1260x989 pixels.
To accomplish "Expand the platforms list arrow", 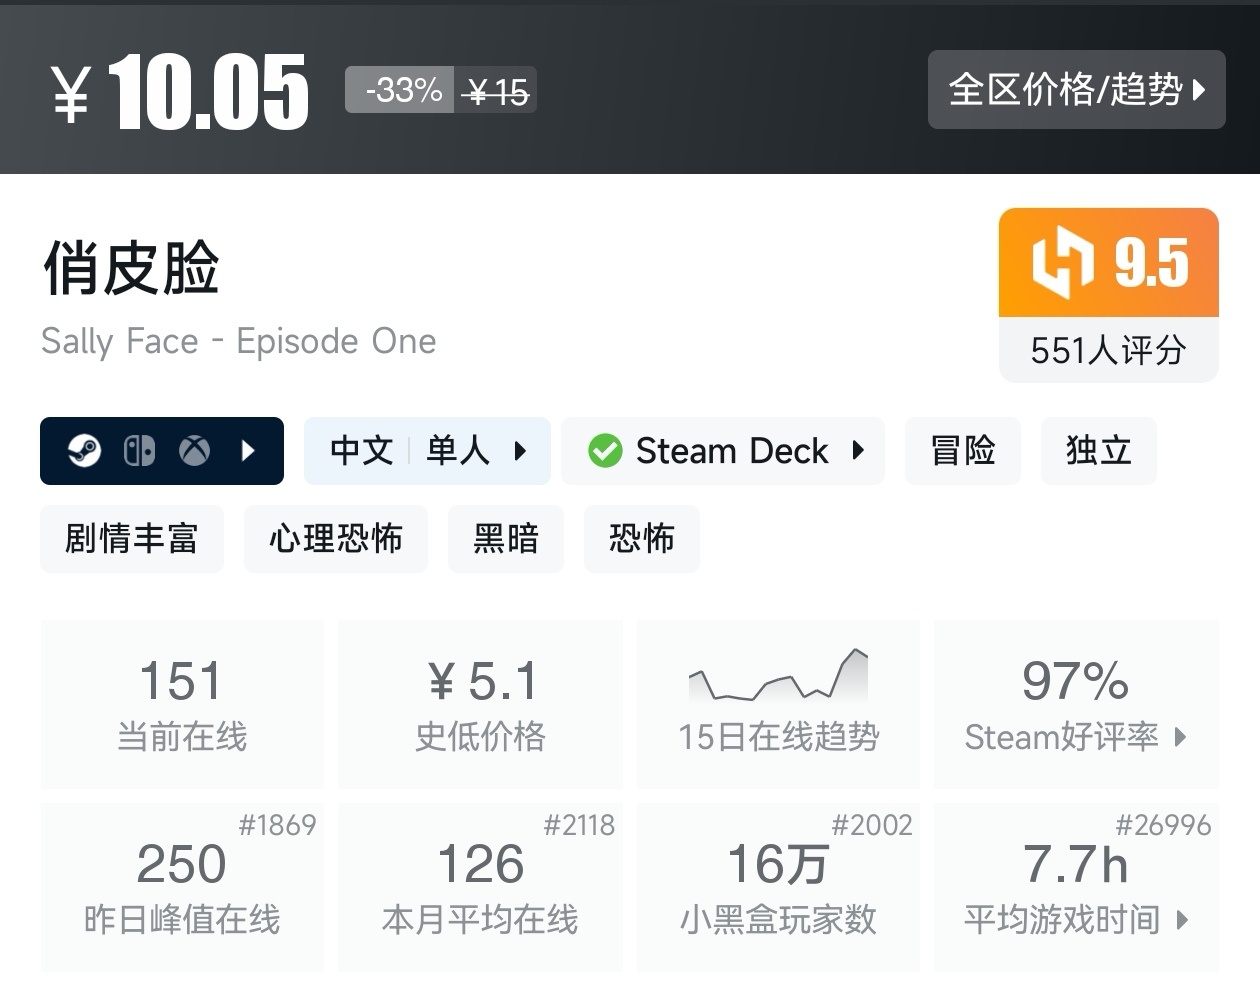I will point(249,451).
